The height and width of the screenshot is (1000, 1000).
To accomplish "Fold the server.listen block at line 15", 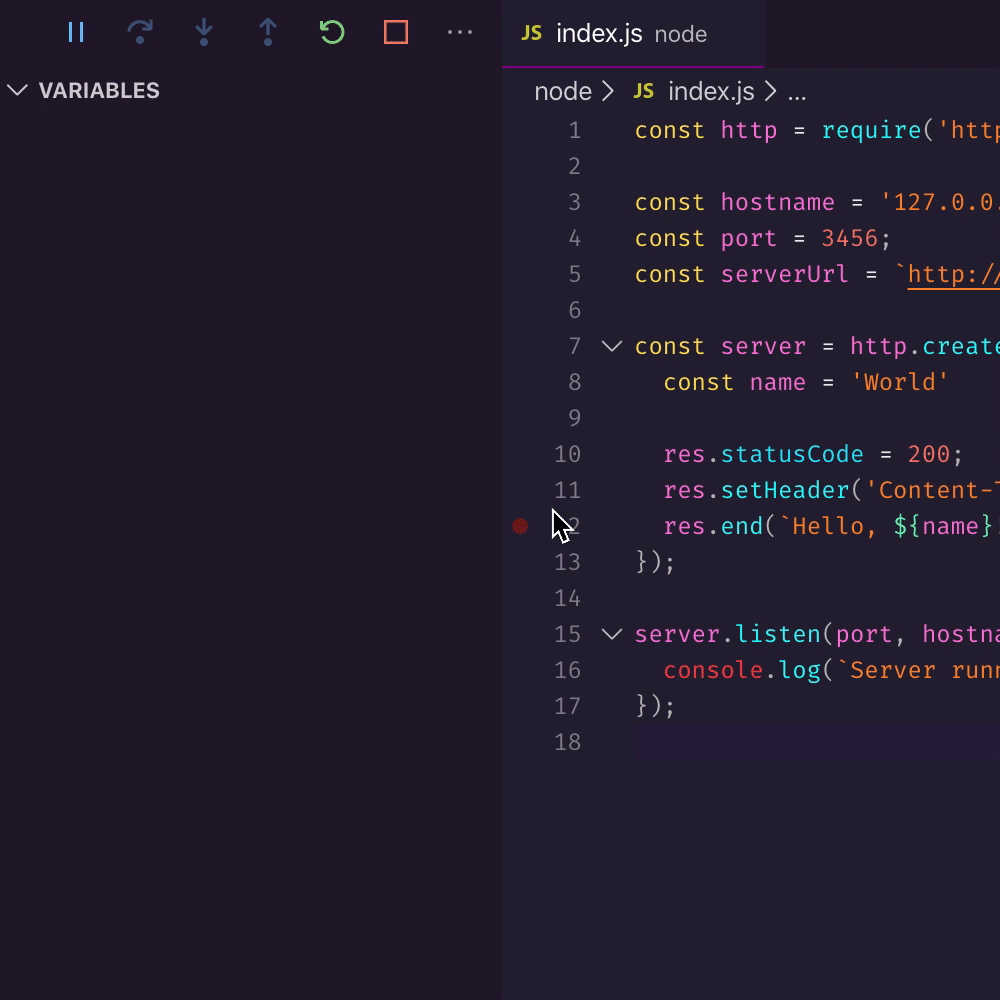I will pos(611,633).
